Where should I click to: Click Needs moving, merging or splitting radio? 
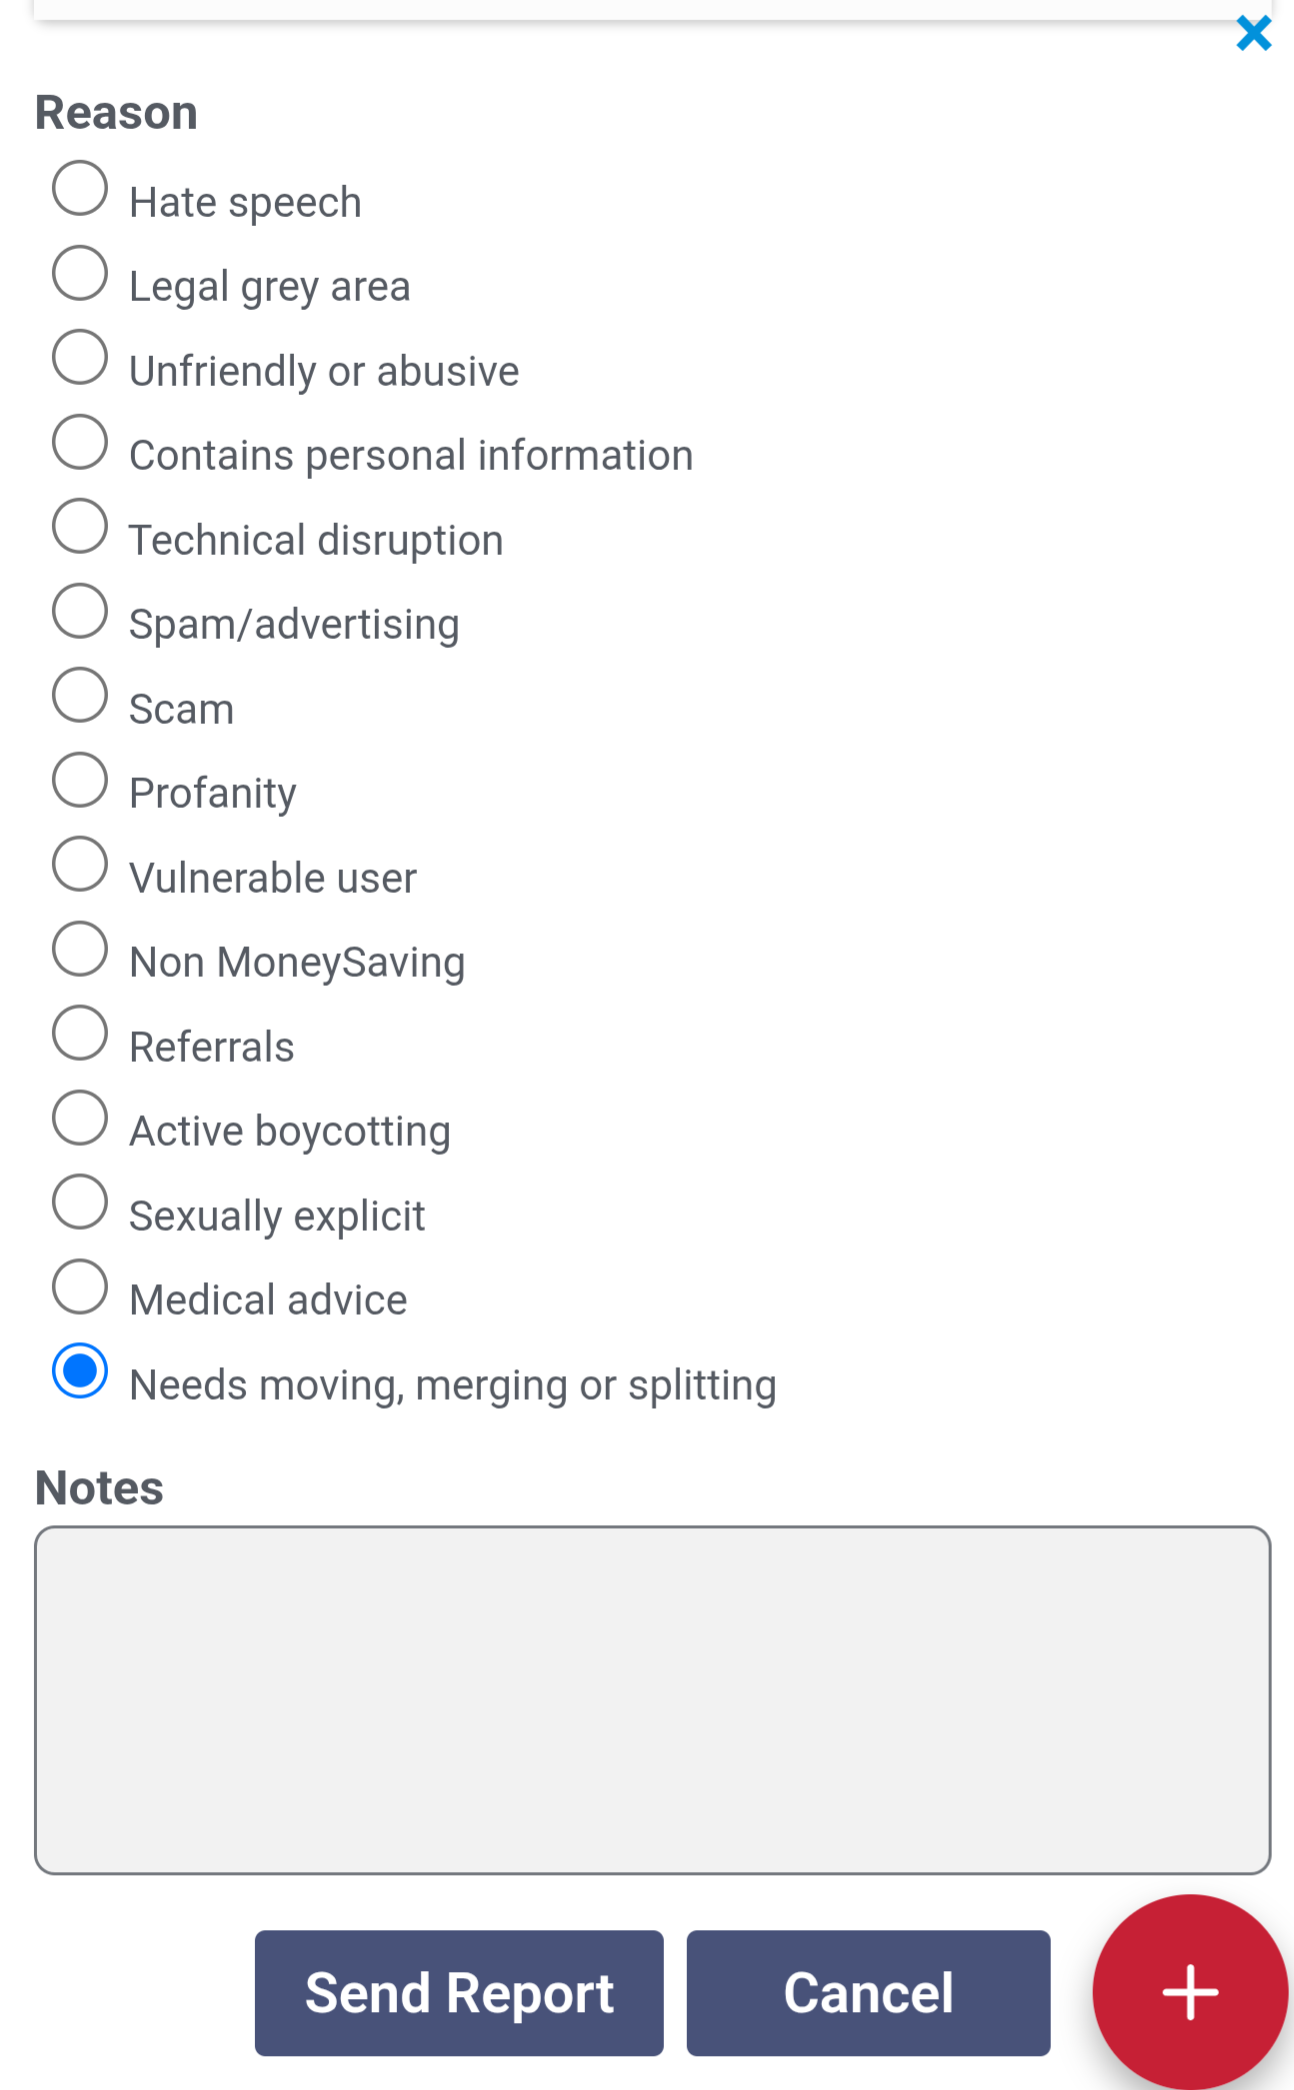point(80,1370)
